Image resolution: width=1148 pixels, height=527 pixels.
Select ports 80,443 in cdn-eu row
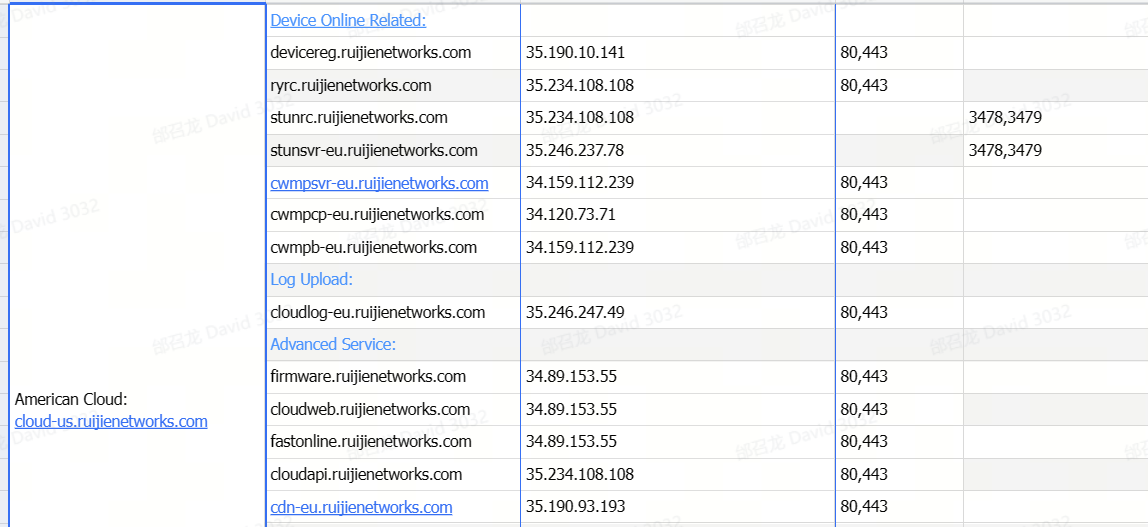pyautogui.click(x=865, y=507)
